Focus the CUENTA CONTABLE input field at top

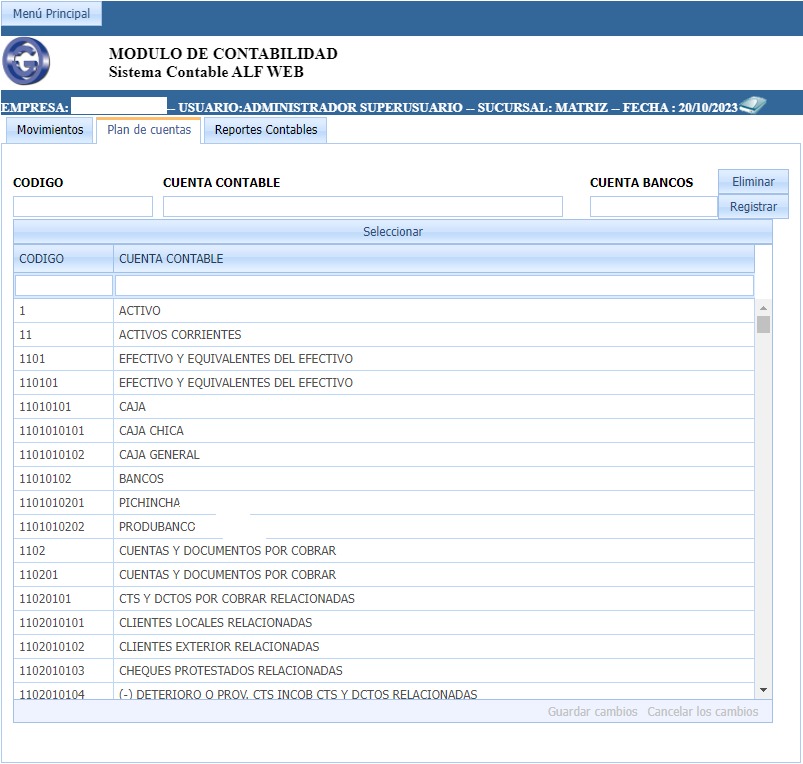click(x=362, y=207)
